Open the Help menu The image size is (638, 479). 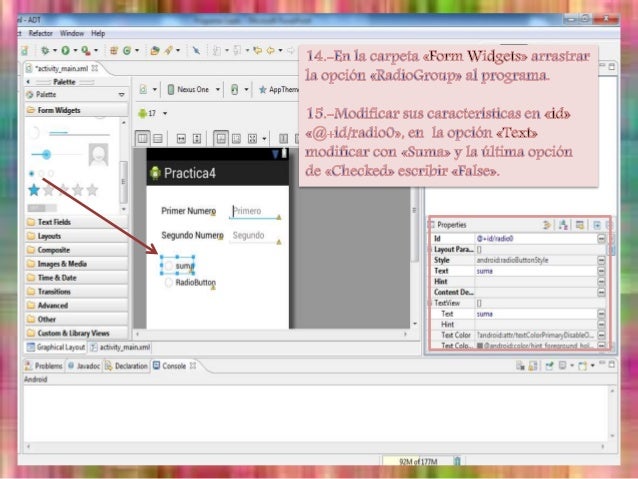(x=97, y=33)
